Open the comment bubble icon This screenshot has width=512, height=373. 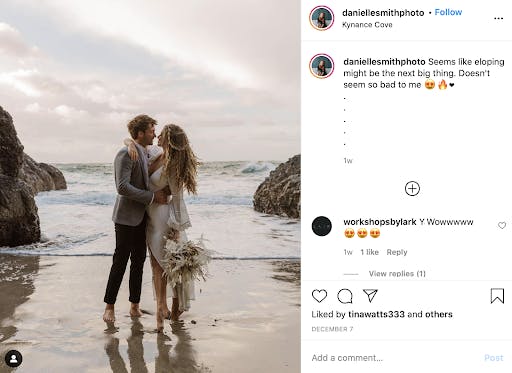(x=345, y=296)
